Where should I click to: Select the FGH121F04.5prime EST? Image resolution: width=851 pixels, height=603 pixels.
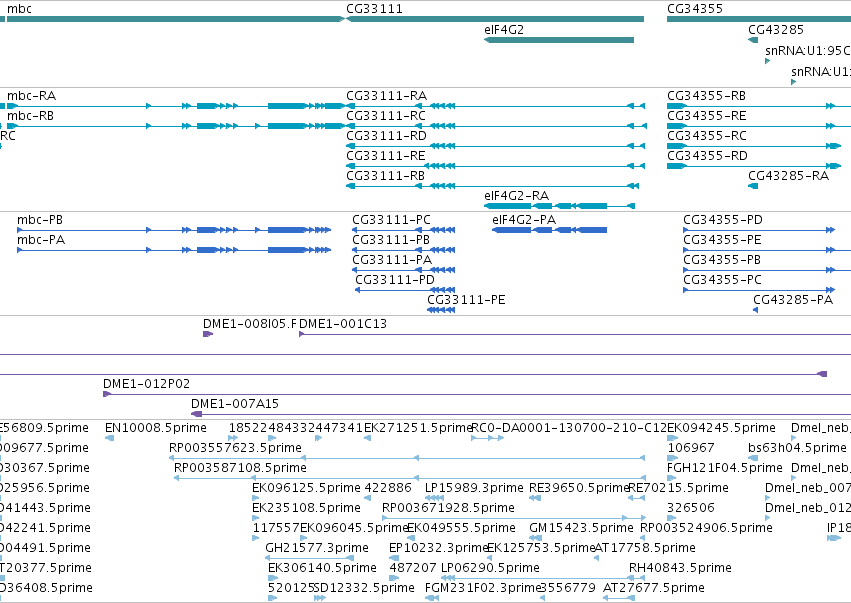point(672,478)
